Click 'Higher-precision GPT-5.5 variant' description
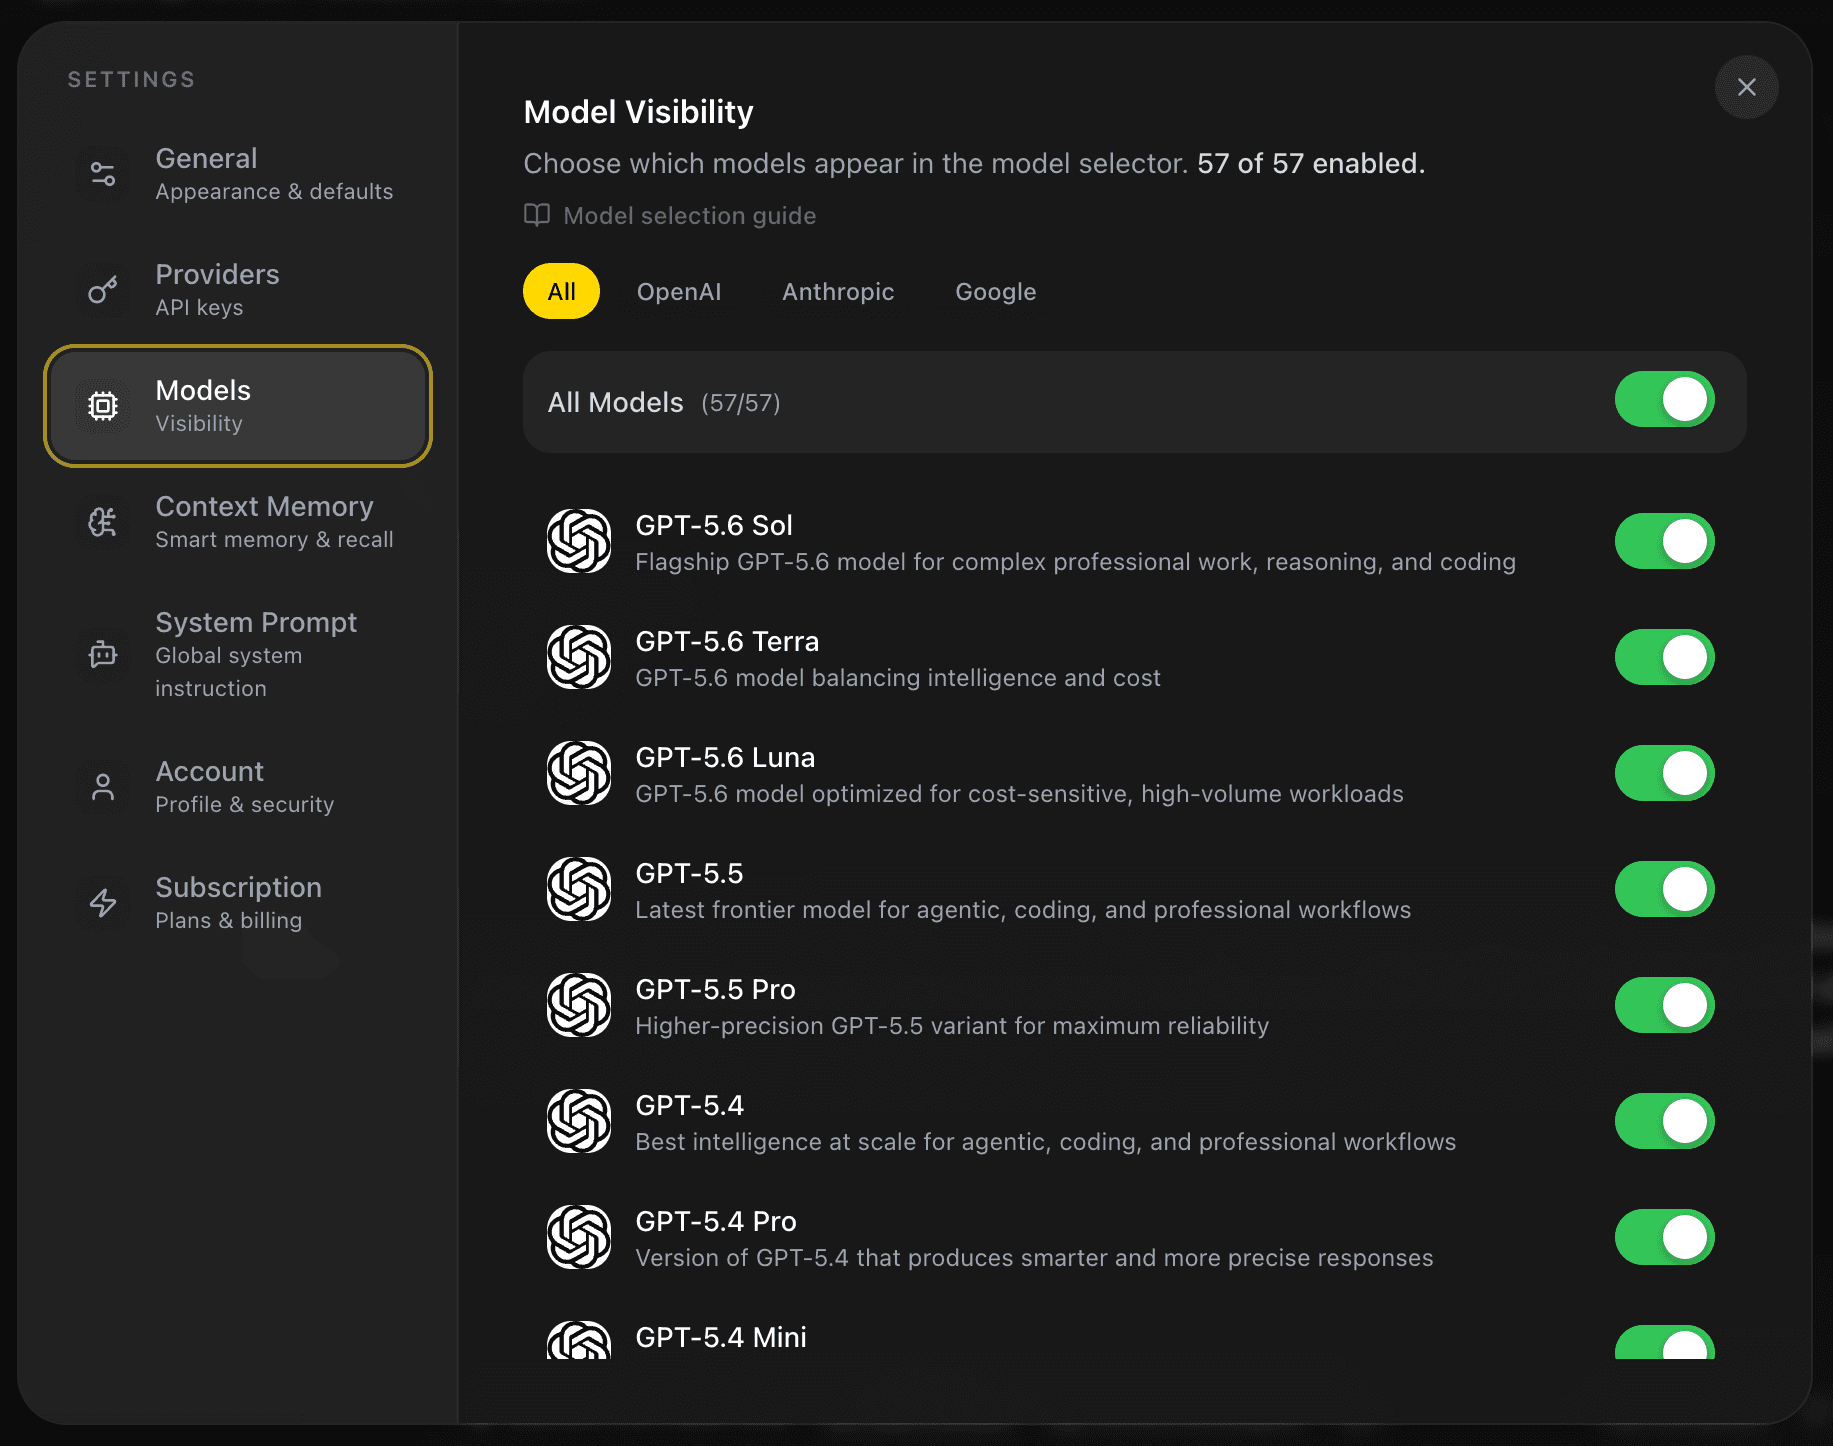 952,1025
